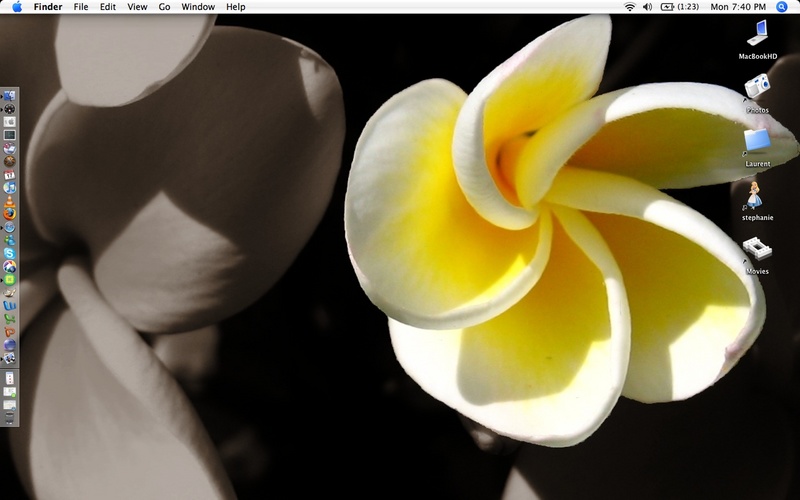
Task: Open the Apple menu
Action: [16, 7]
